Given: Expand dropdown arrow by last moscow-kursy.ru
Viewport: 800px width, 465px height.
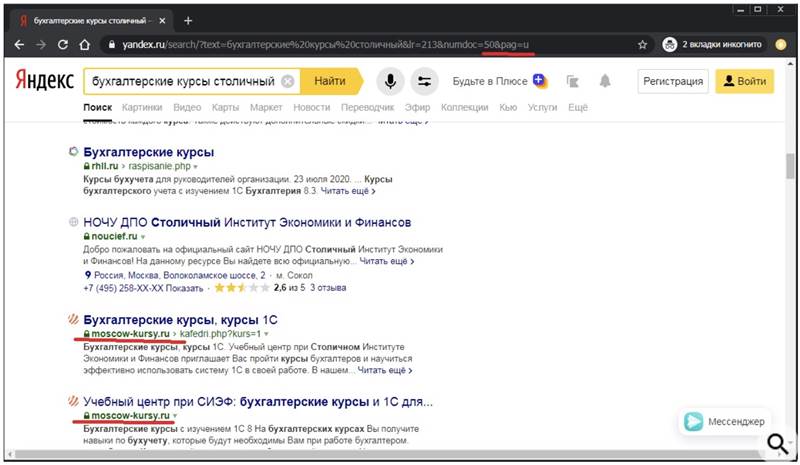Looking at the screenshot, I should (x=175, y=416).
